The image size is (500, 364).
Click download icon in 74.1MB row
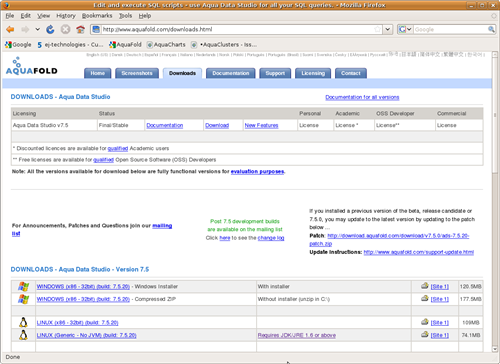[x=424, y=334]
